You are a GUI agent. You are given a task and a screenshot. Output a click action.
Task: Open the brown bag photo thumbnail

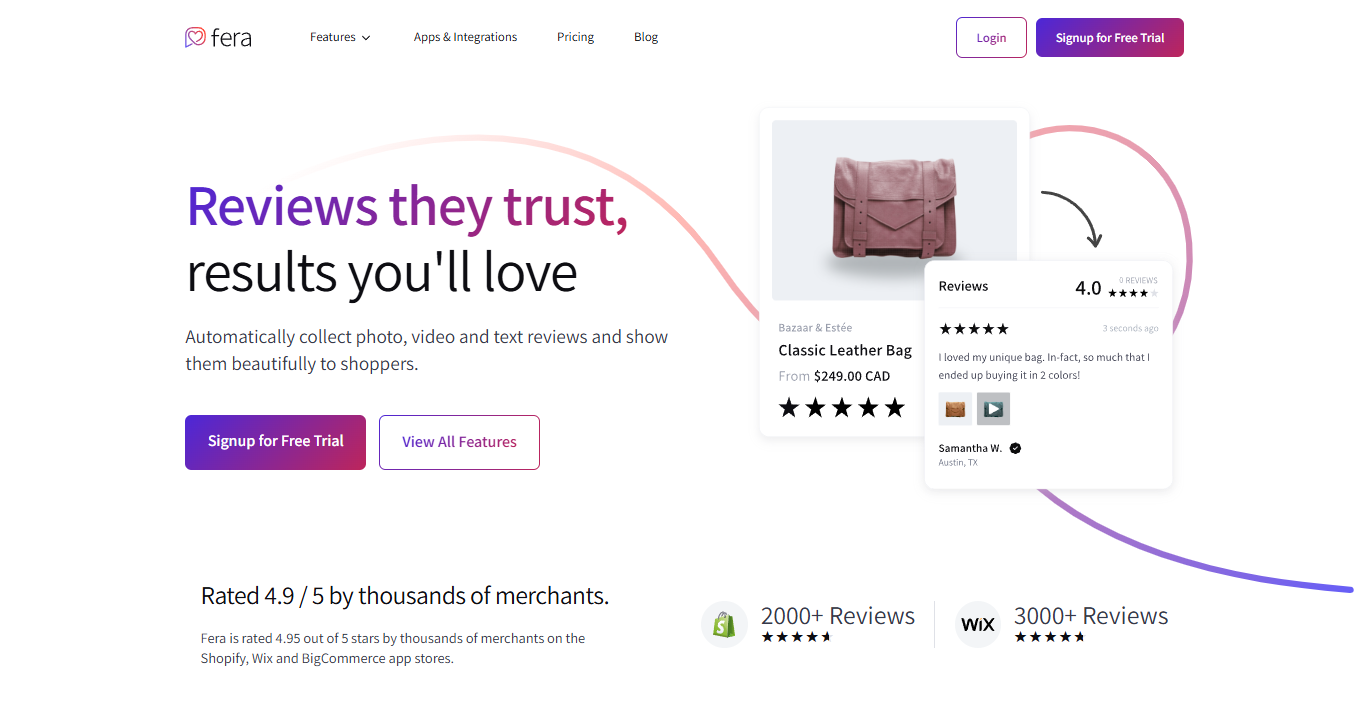[955, 409]
